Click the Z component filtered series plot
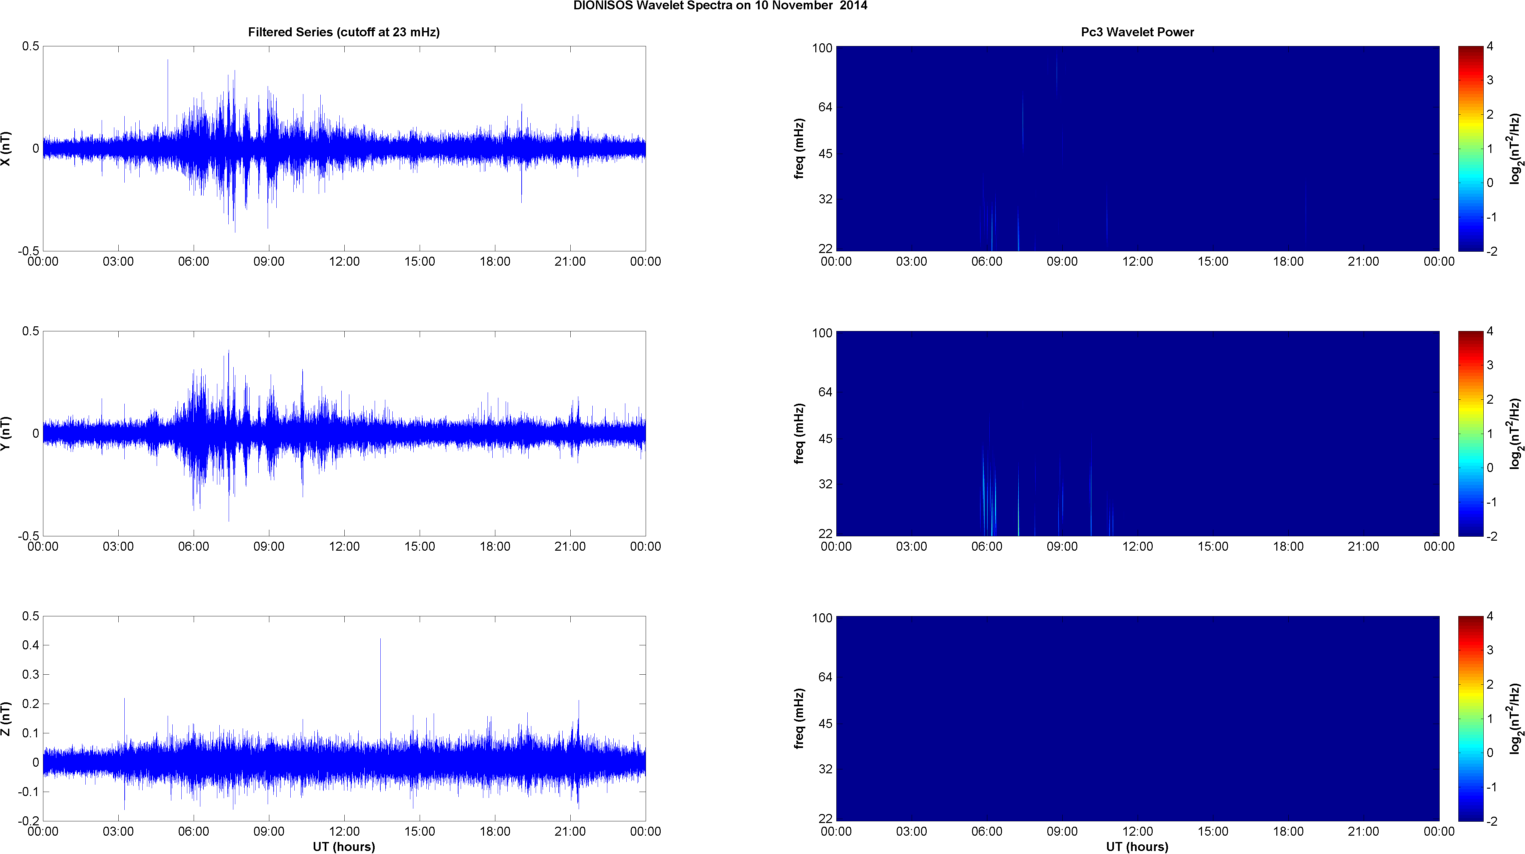 pos(344,719)
